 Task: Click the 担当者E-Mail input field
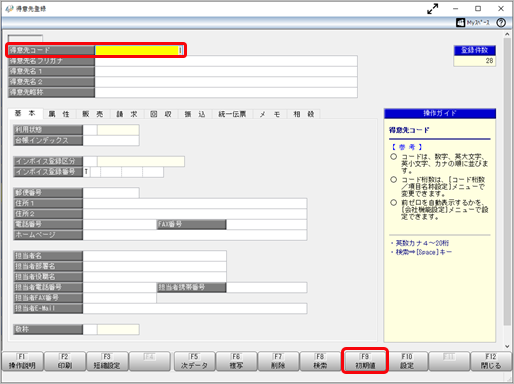[195, 308]
